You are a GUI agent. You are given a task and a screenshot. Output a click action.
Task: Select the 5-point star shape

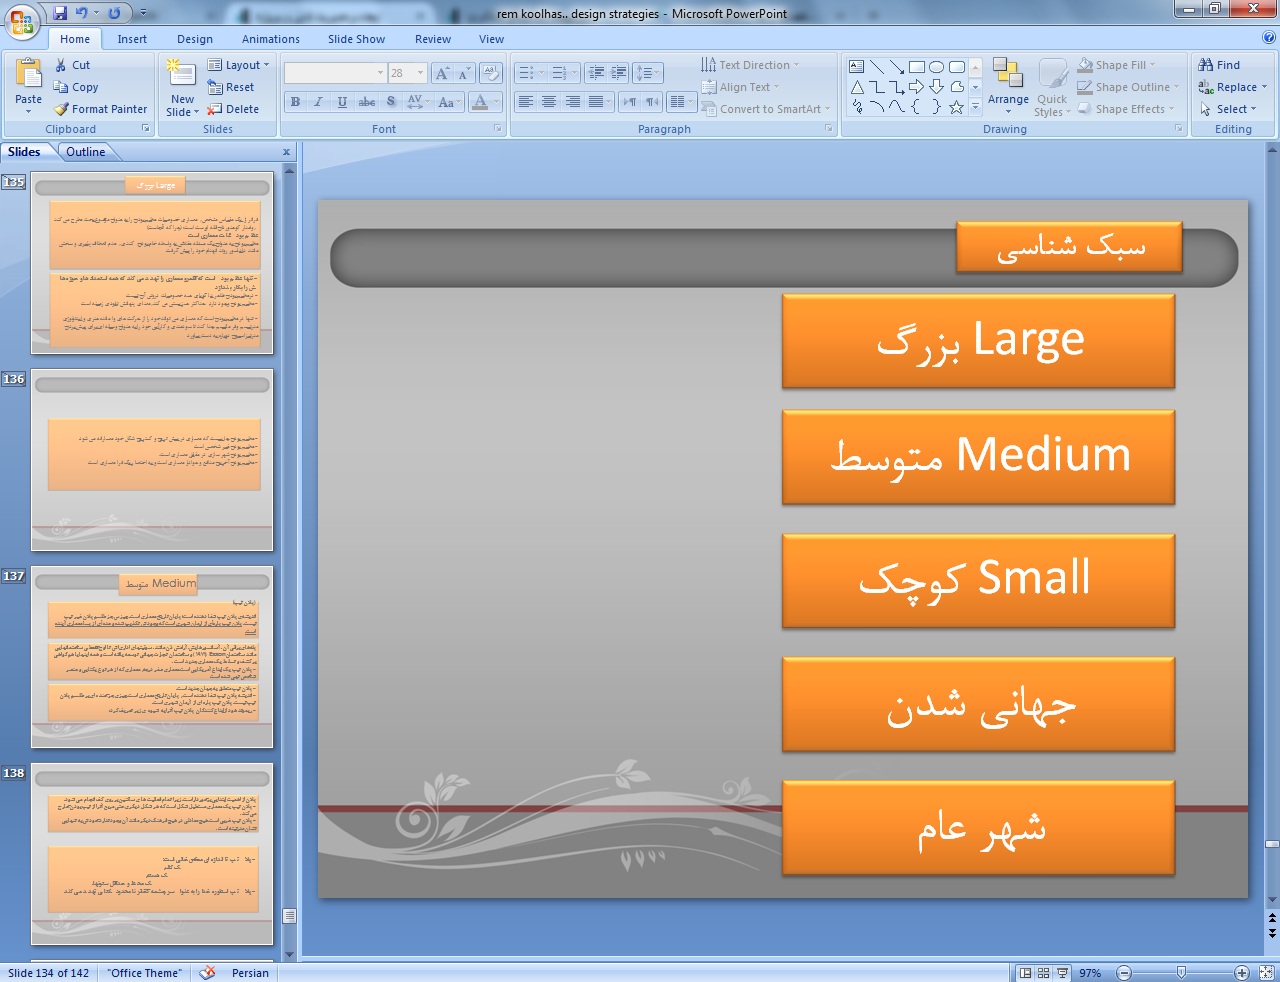[956, 107]
